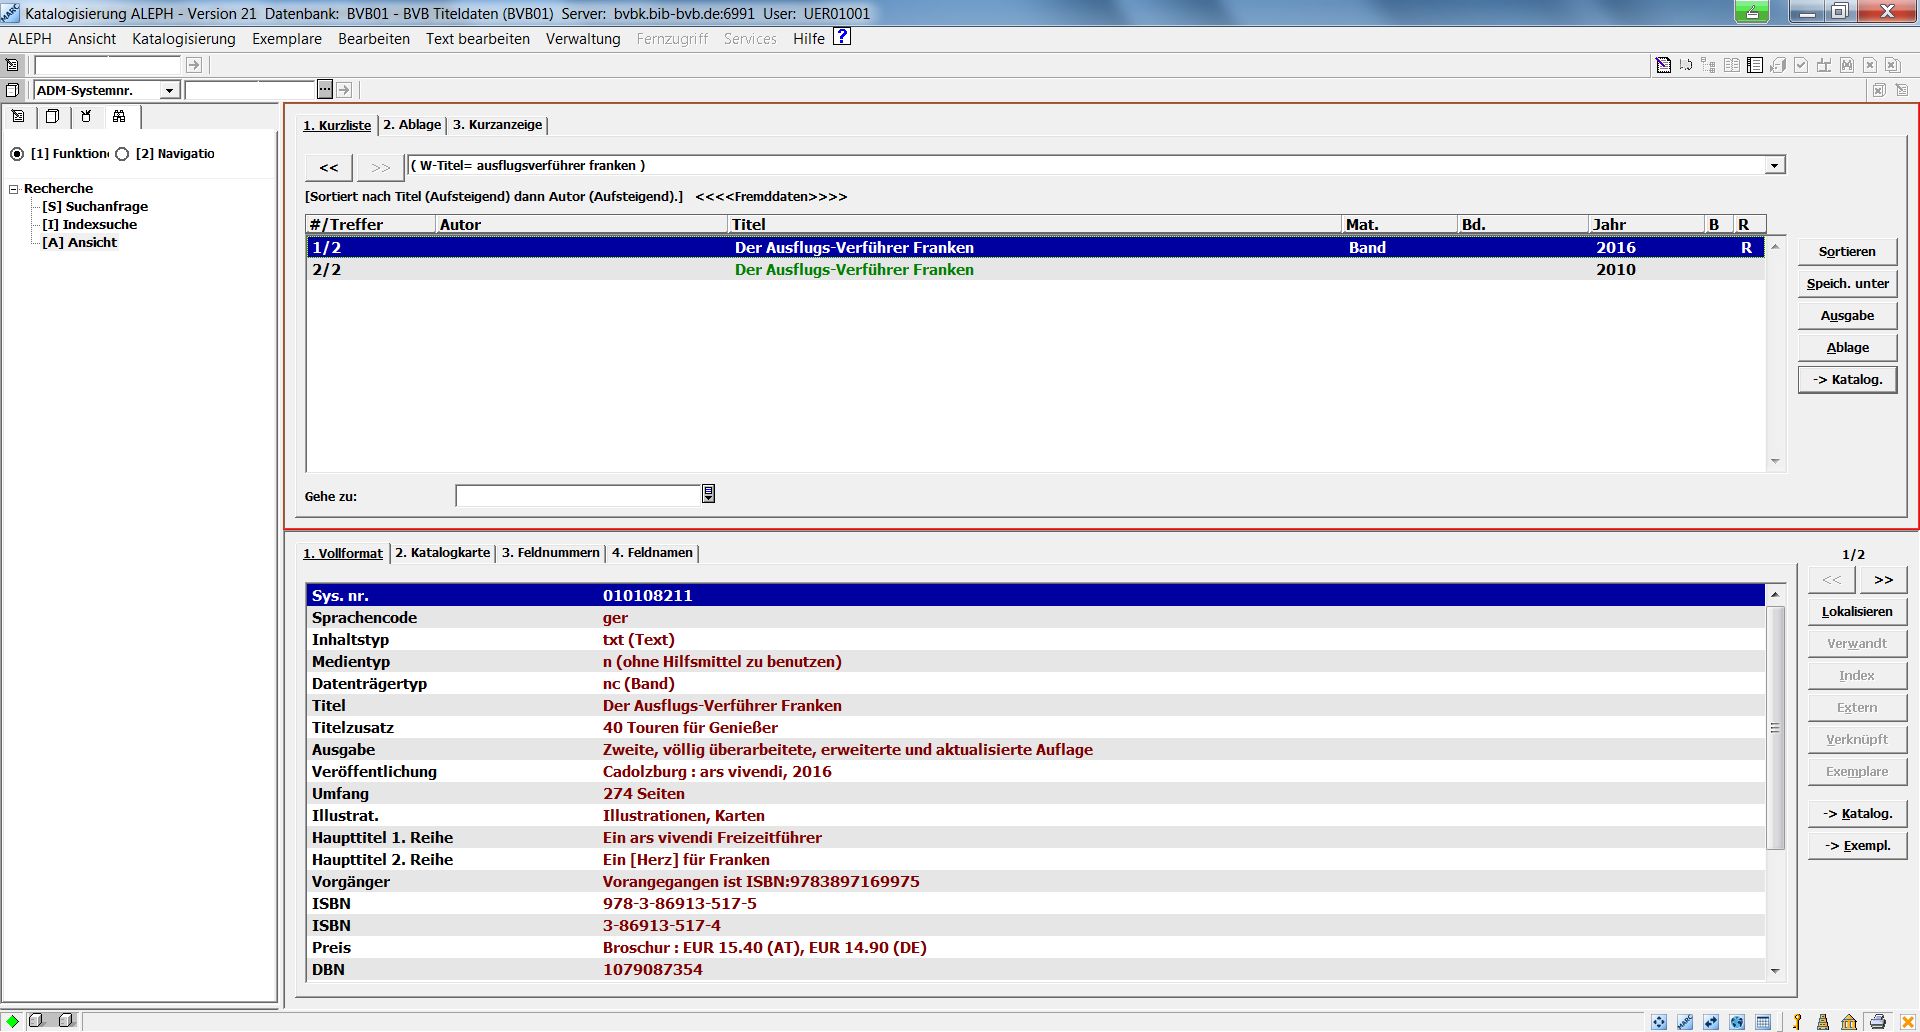Select the [2] Navigation radio button
The width and height of the screenshot is (1920, 1032).
point(122,154)
